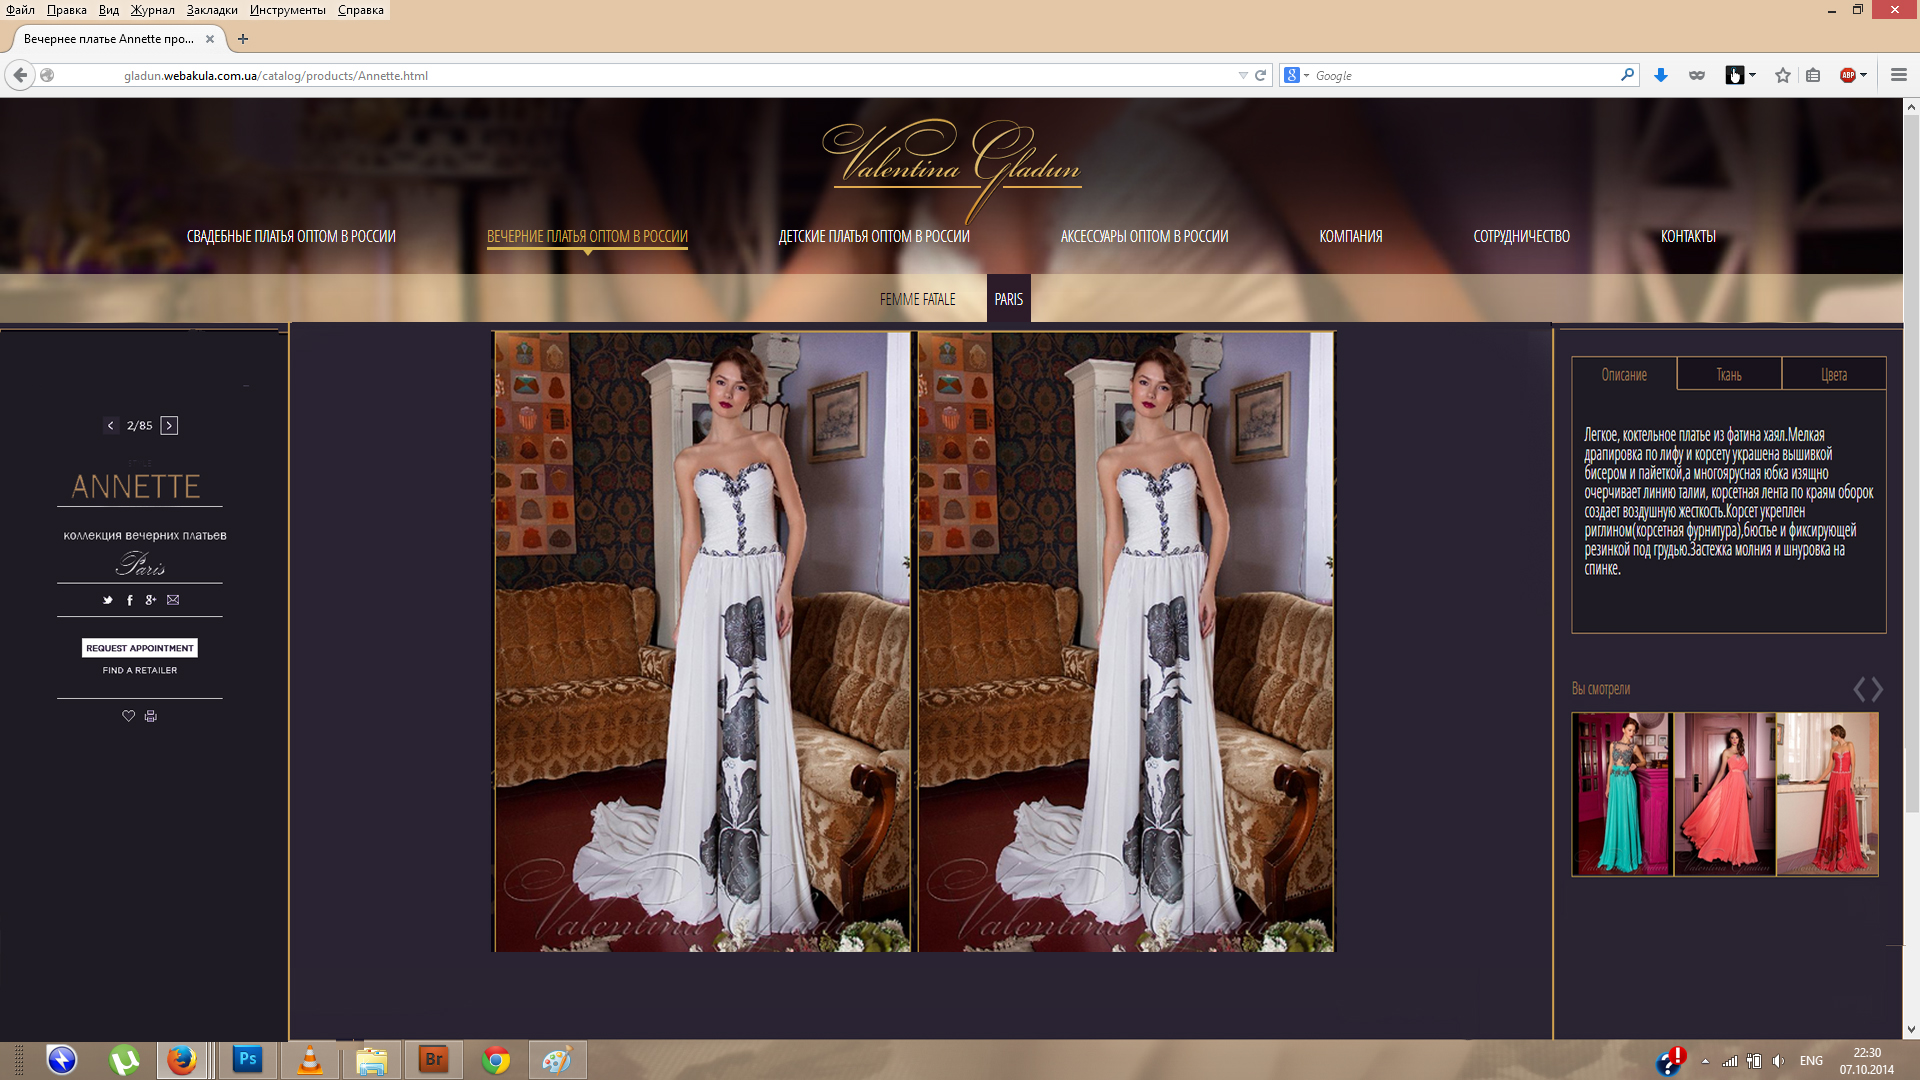Click Request Appointment button
Viewport: 1920px width, 1080px height.
tap(140, 648)
